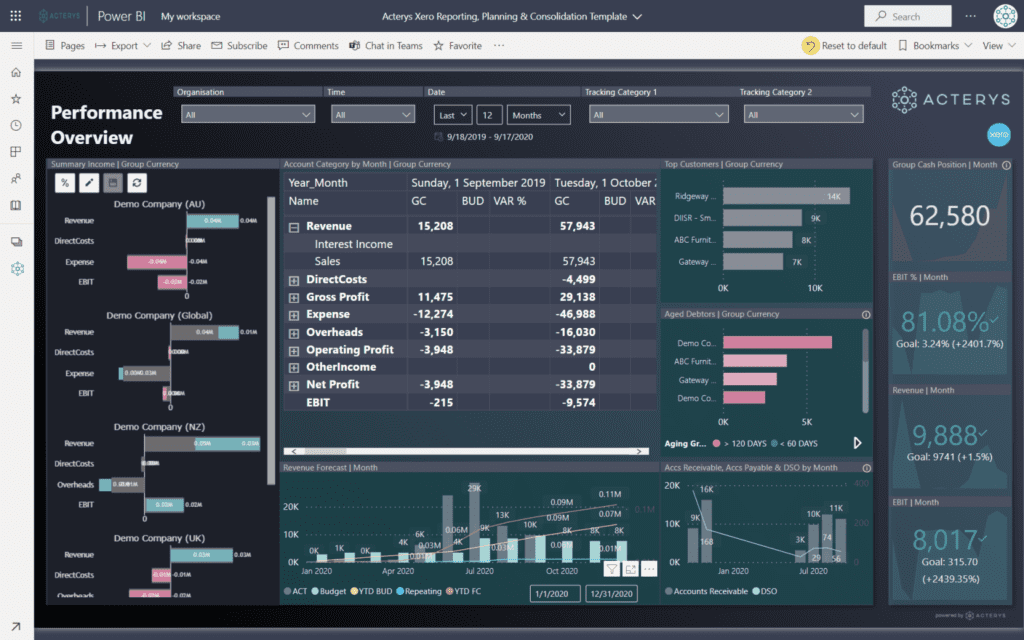
Task: Expand the DirectCosts row
Action: click(294, 280)
